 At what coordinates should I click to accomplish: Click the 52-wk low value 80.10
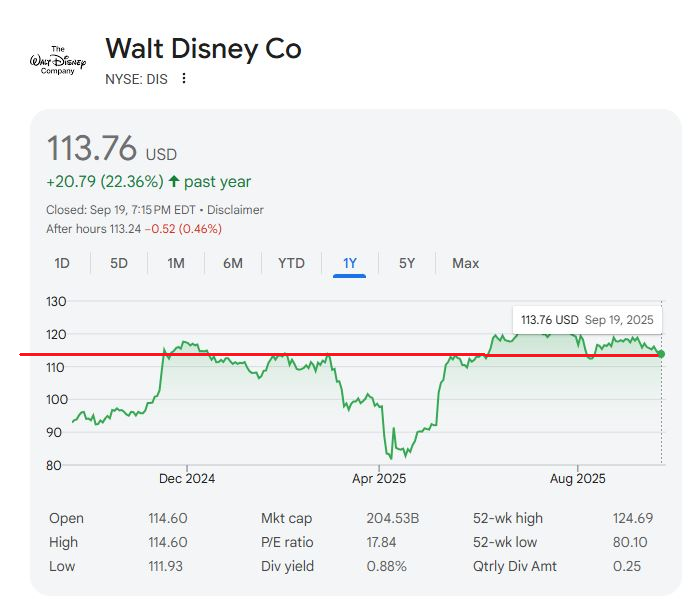[630, 542]
